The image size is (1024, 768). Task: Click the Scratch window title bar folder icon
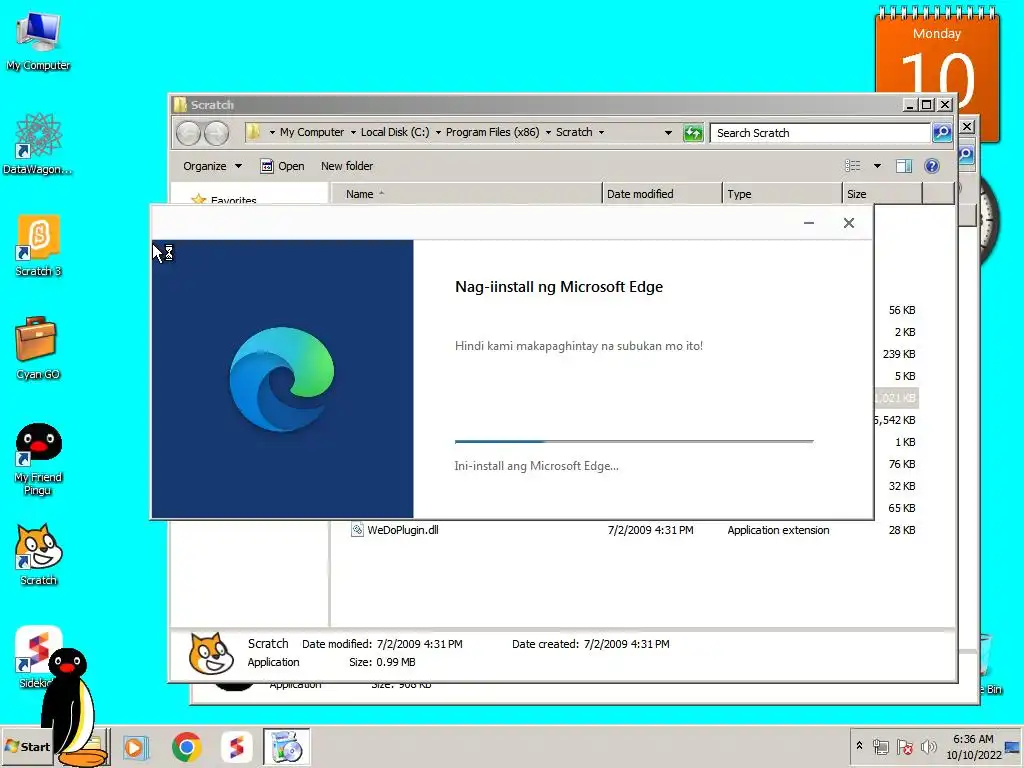coord(180,104)
